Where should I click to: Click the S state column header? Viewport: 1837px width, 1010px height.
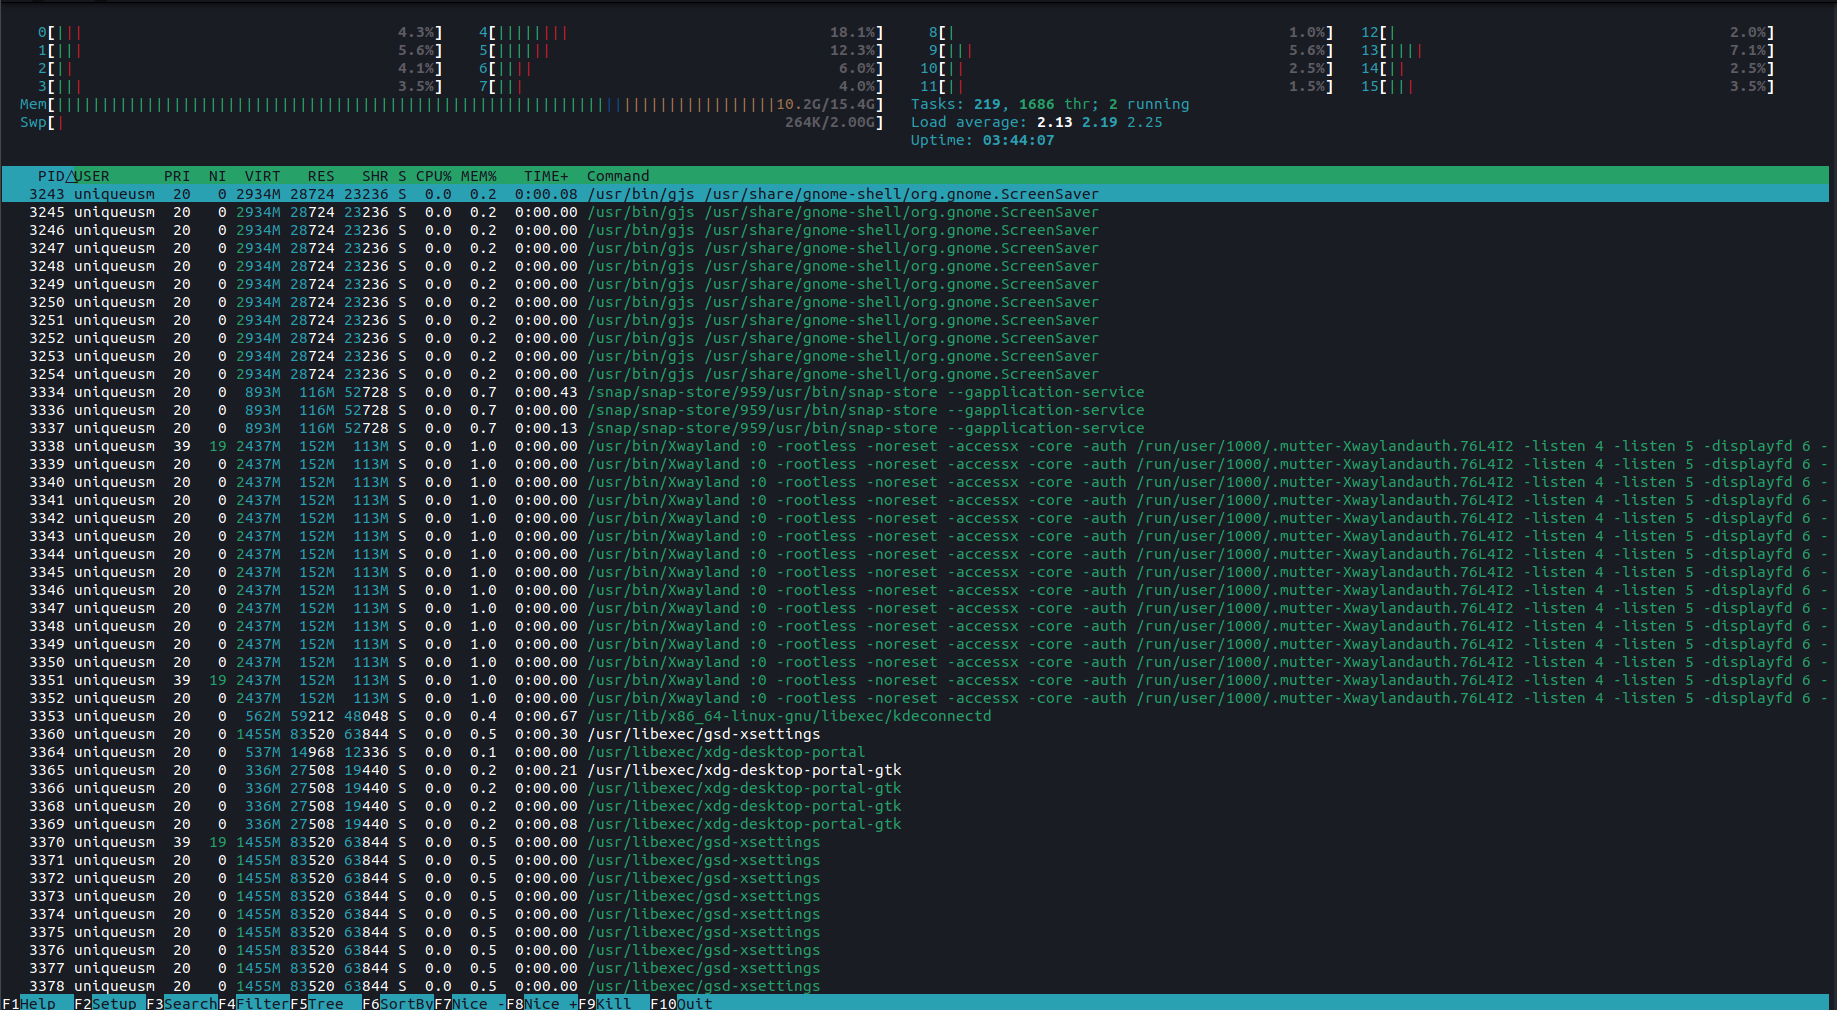[x=402, y=176]
